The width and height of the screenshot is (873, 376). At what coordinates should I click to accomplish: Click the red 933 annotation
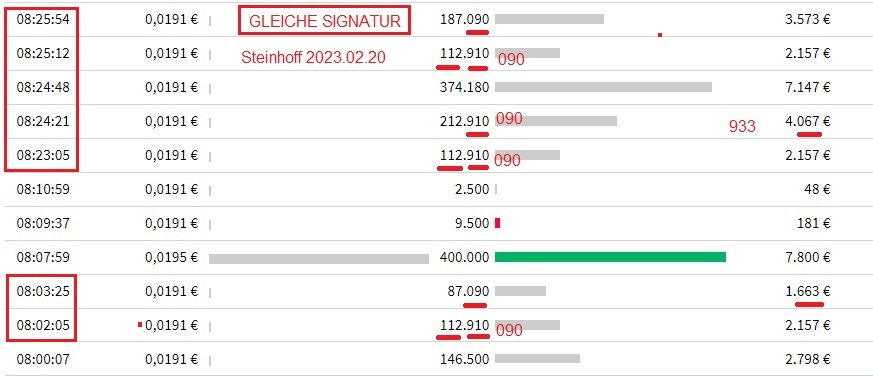(742, 126)
